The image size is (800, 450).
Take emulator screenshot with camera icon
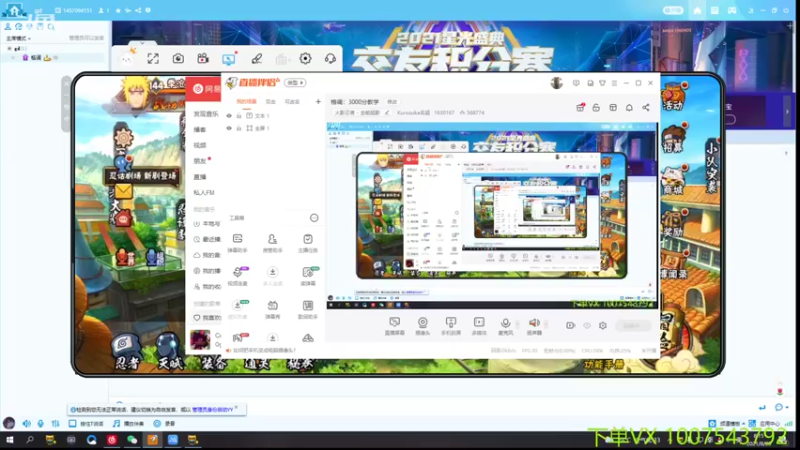pyautogui.click(x=178, y=59)
